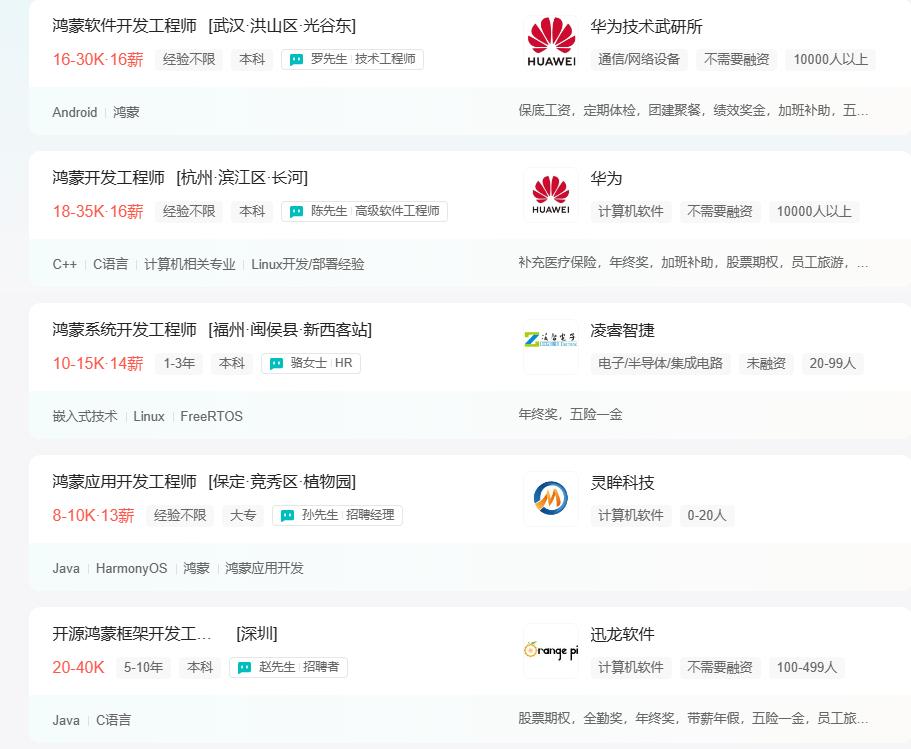911x749 pixels.
Task: Click the [深圳] location text
Action: click(x=257, y=633)
